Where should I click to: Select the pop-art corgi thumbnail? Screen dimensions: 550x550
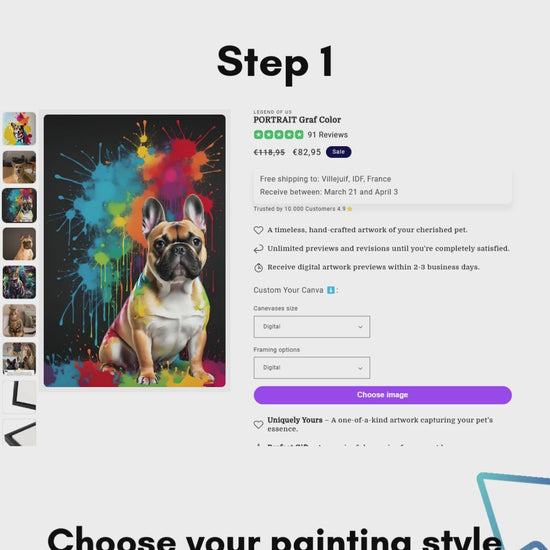19,128
